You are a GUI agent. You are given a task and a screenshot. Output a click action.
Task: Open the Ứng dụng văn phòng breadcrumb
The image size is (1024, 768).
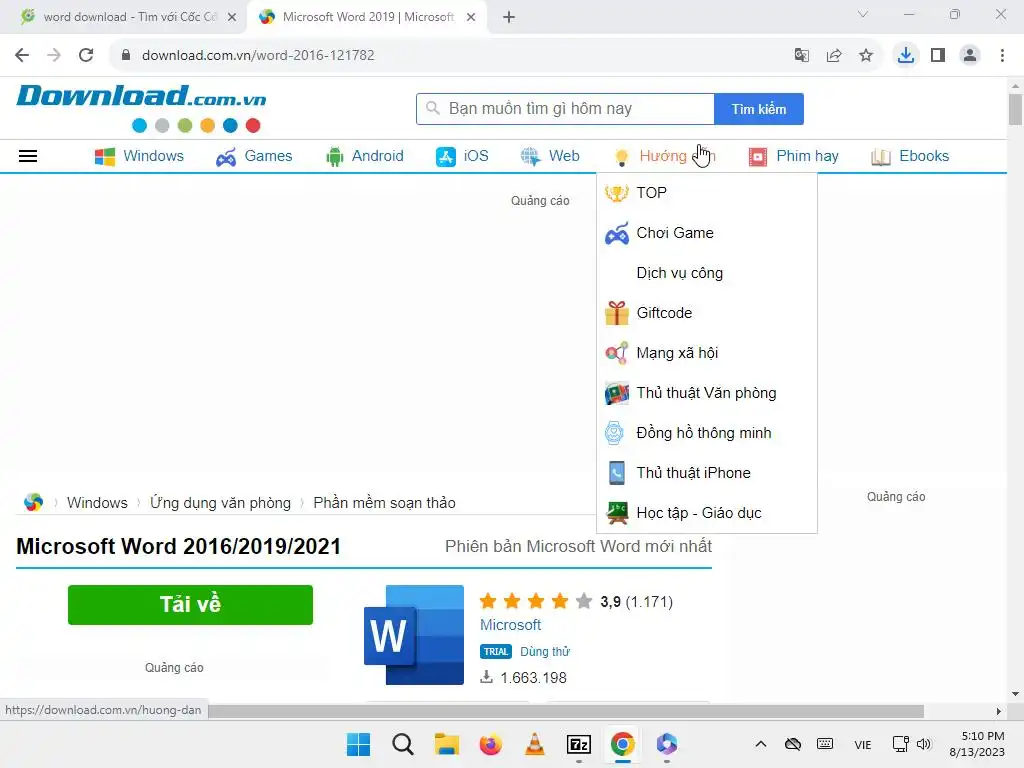point(220,503)
